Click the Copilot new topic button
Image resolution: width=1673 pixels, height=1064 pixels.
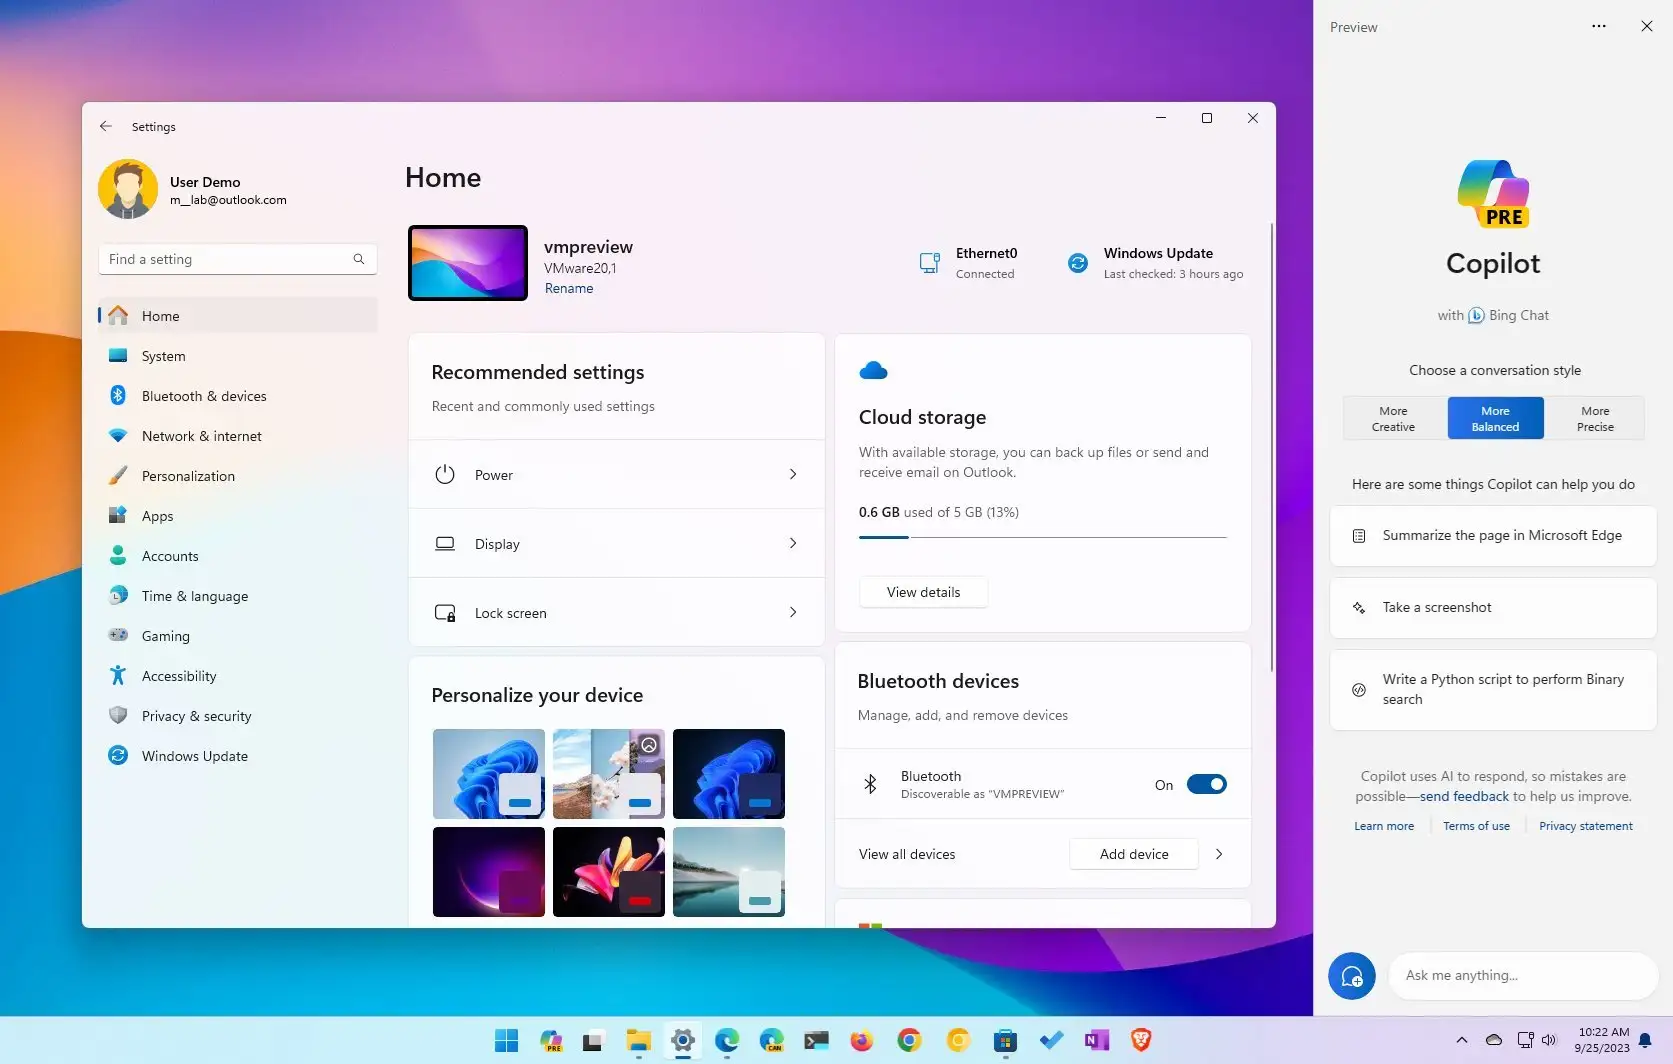(1352, 976)
